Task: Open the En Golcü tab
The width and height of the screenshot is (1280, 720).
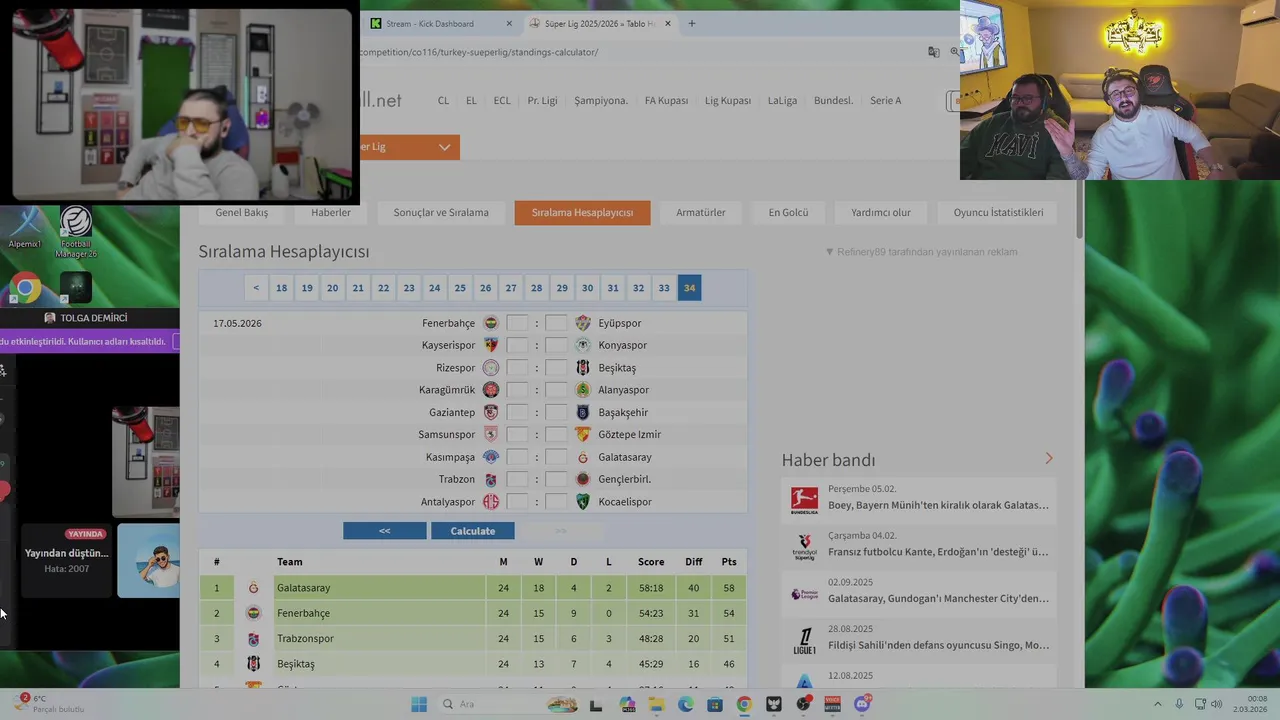Action: (788, 212)
